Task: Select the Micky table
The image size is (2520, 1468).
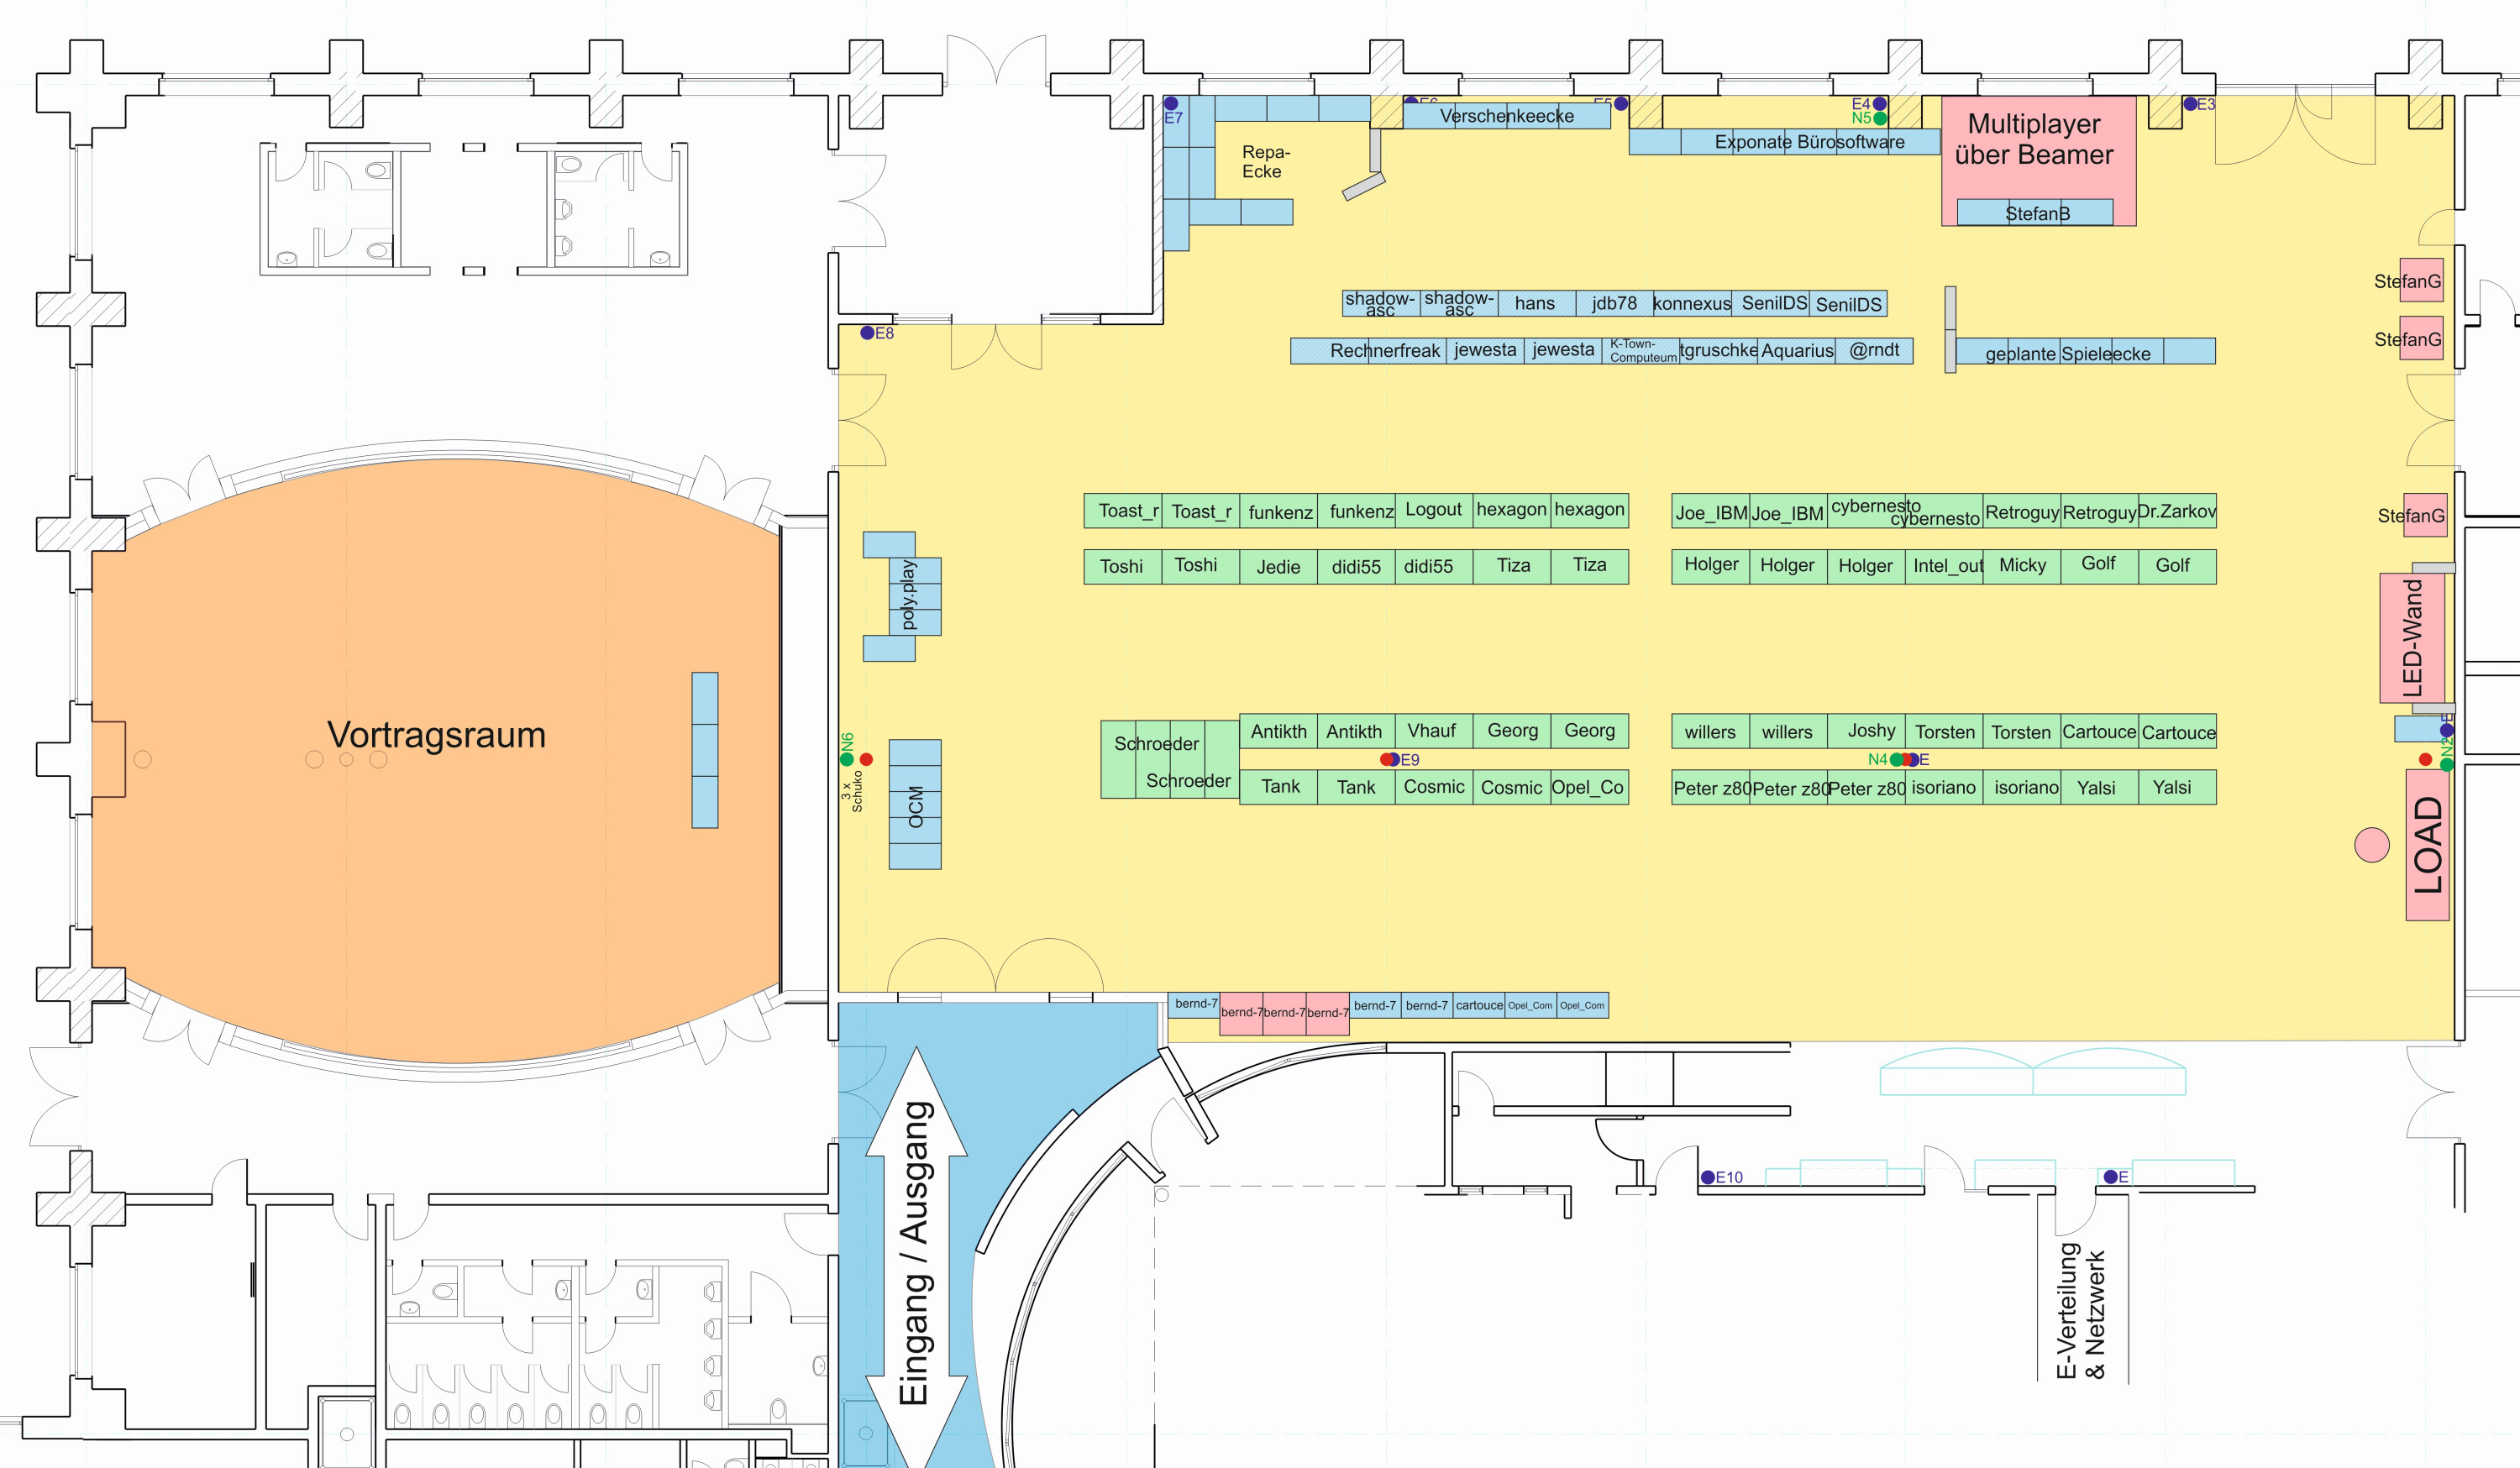Action: [2023, 566]
